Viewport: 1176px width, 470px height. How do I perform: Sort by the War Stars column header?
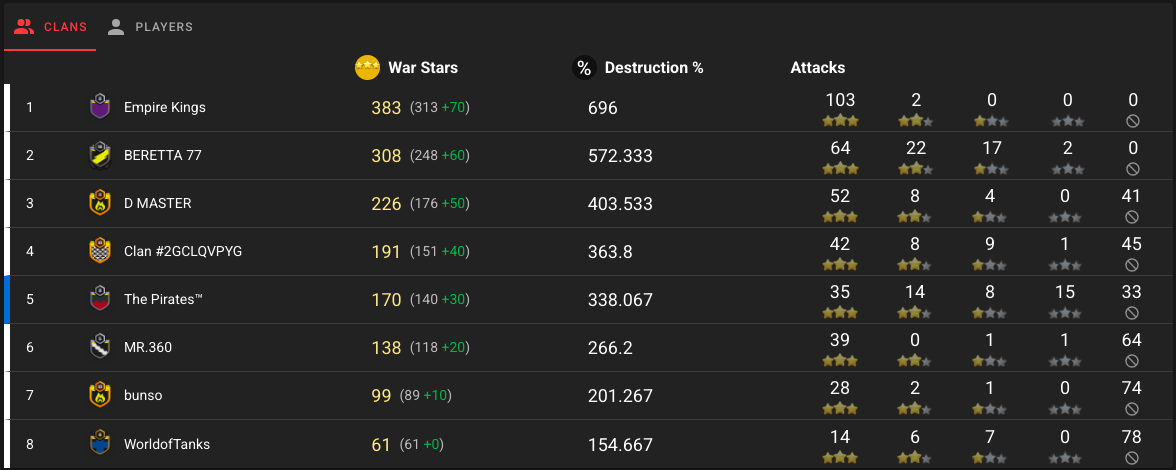(423, 67)
